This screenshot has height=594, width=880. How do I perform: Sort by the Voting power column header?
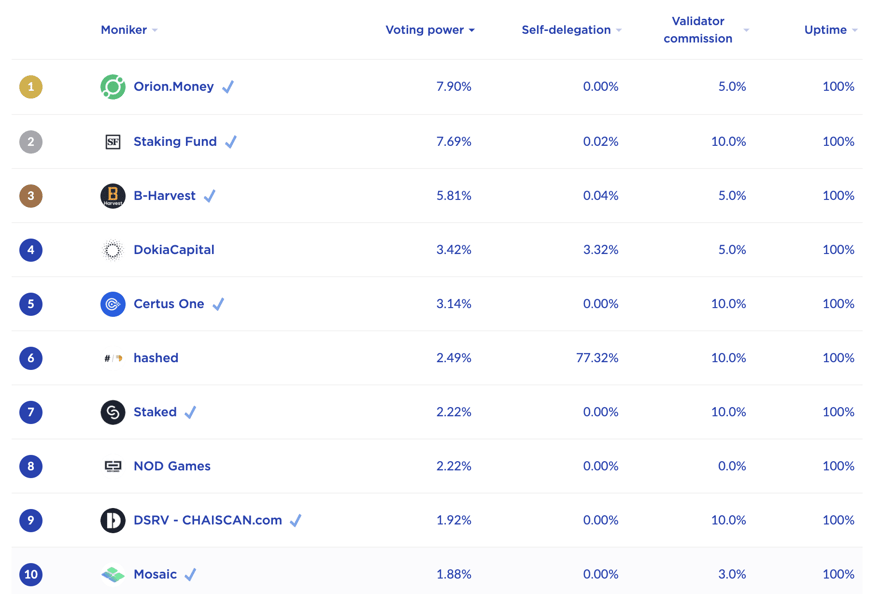click(430, 30)
